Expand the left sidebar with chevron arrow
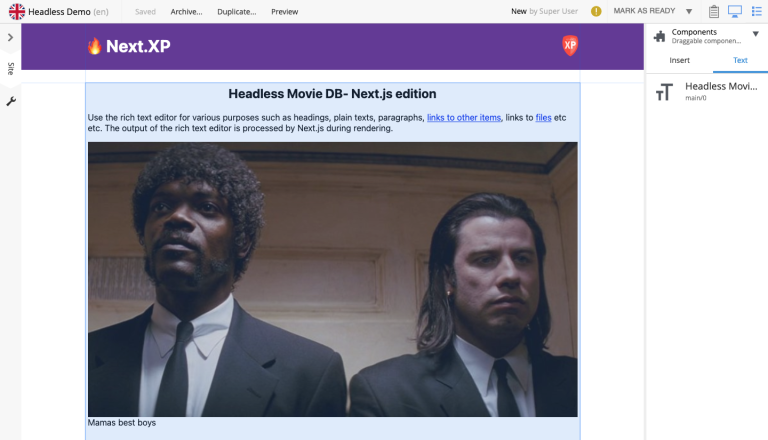Image resolution: width=768 pixels, height=440 pixels. 10,37
